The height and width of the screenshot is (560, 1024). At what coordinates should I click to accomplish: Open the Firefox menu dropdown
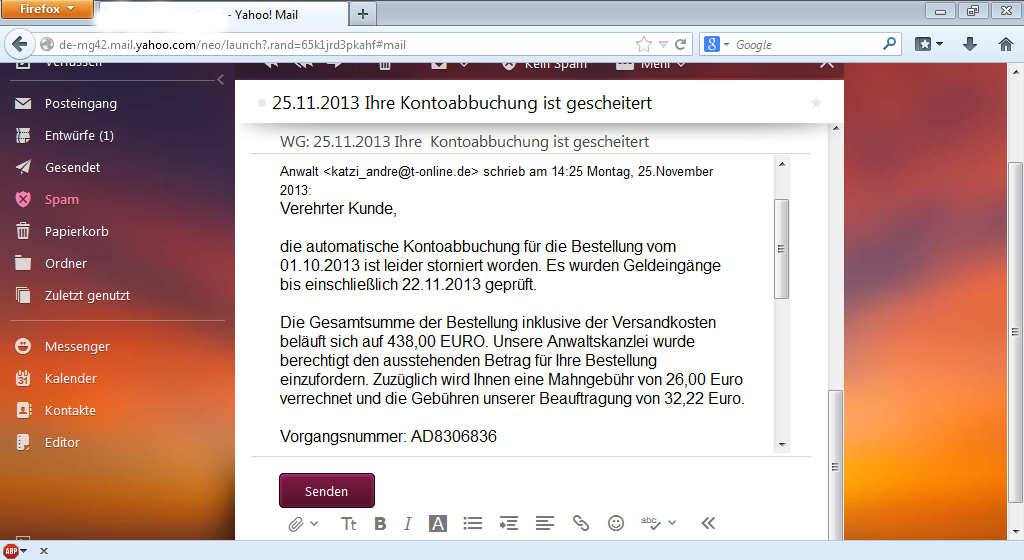pos(47,9)
